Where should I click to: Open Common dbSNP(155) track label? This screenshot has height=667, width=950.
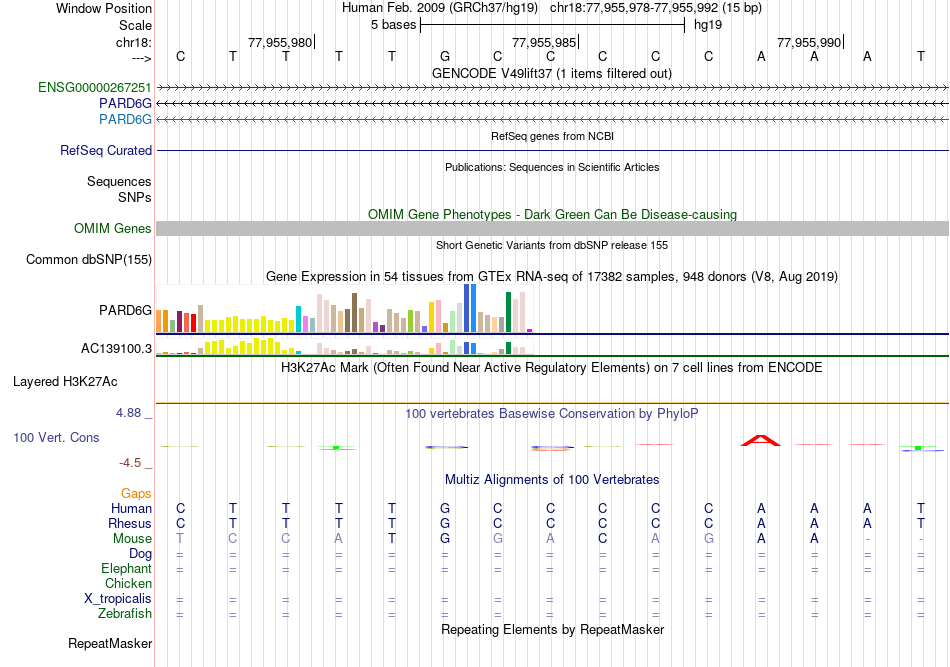(x=89, y=259)
